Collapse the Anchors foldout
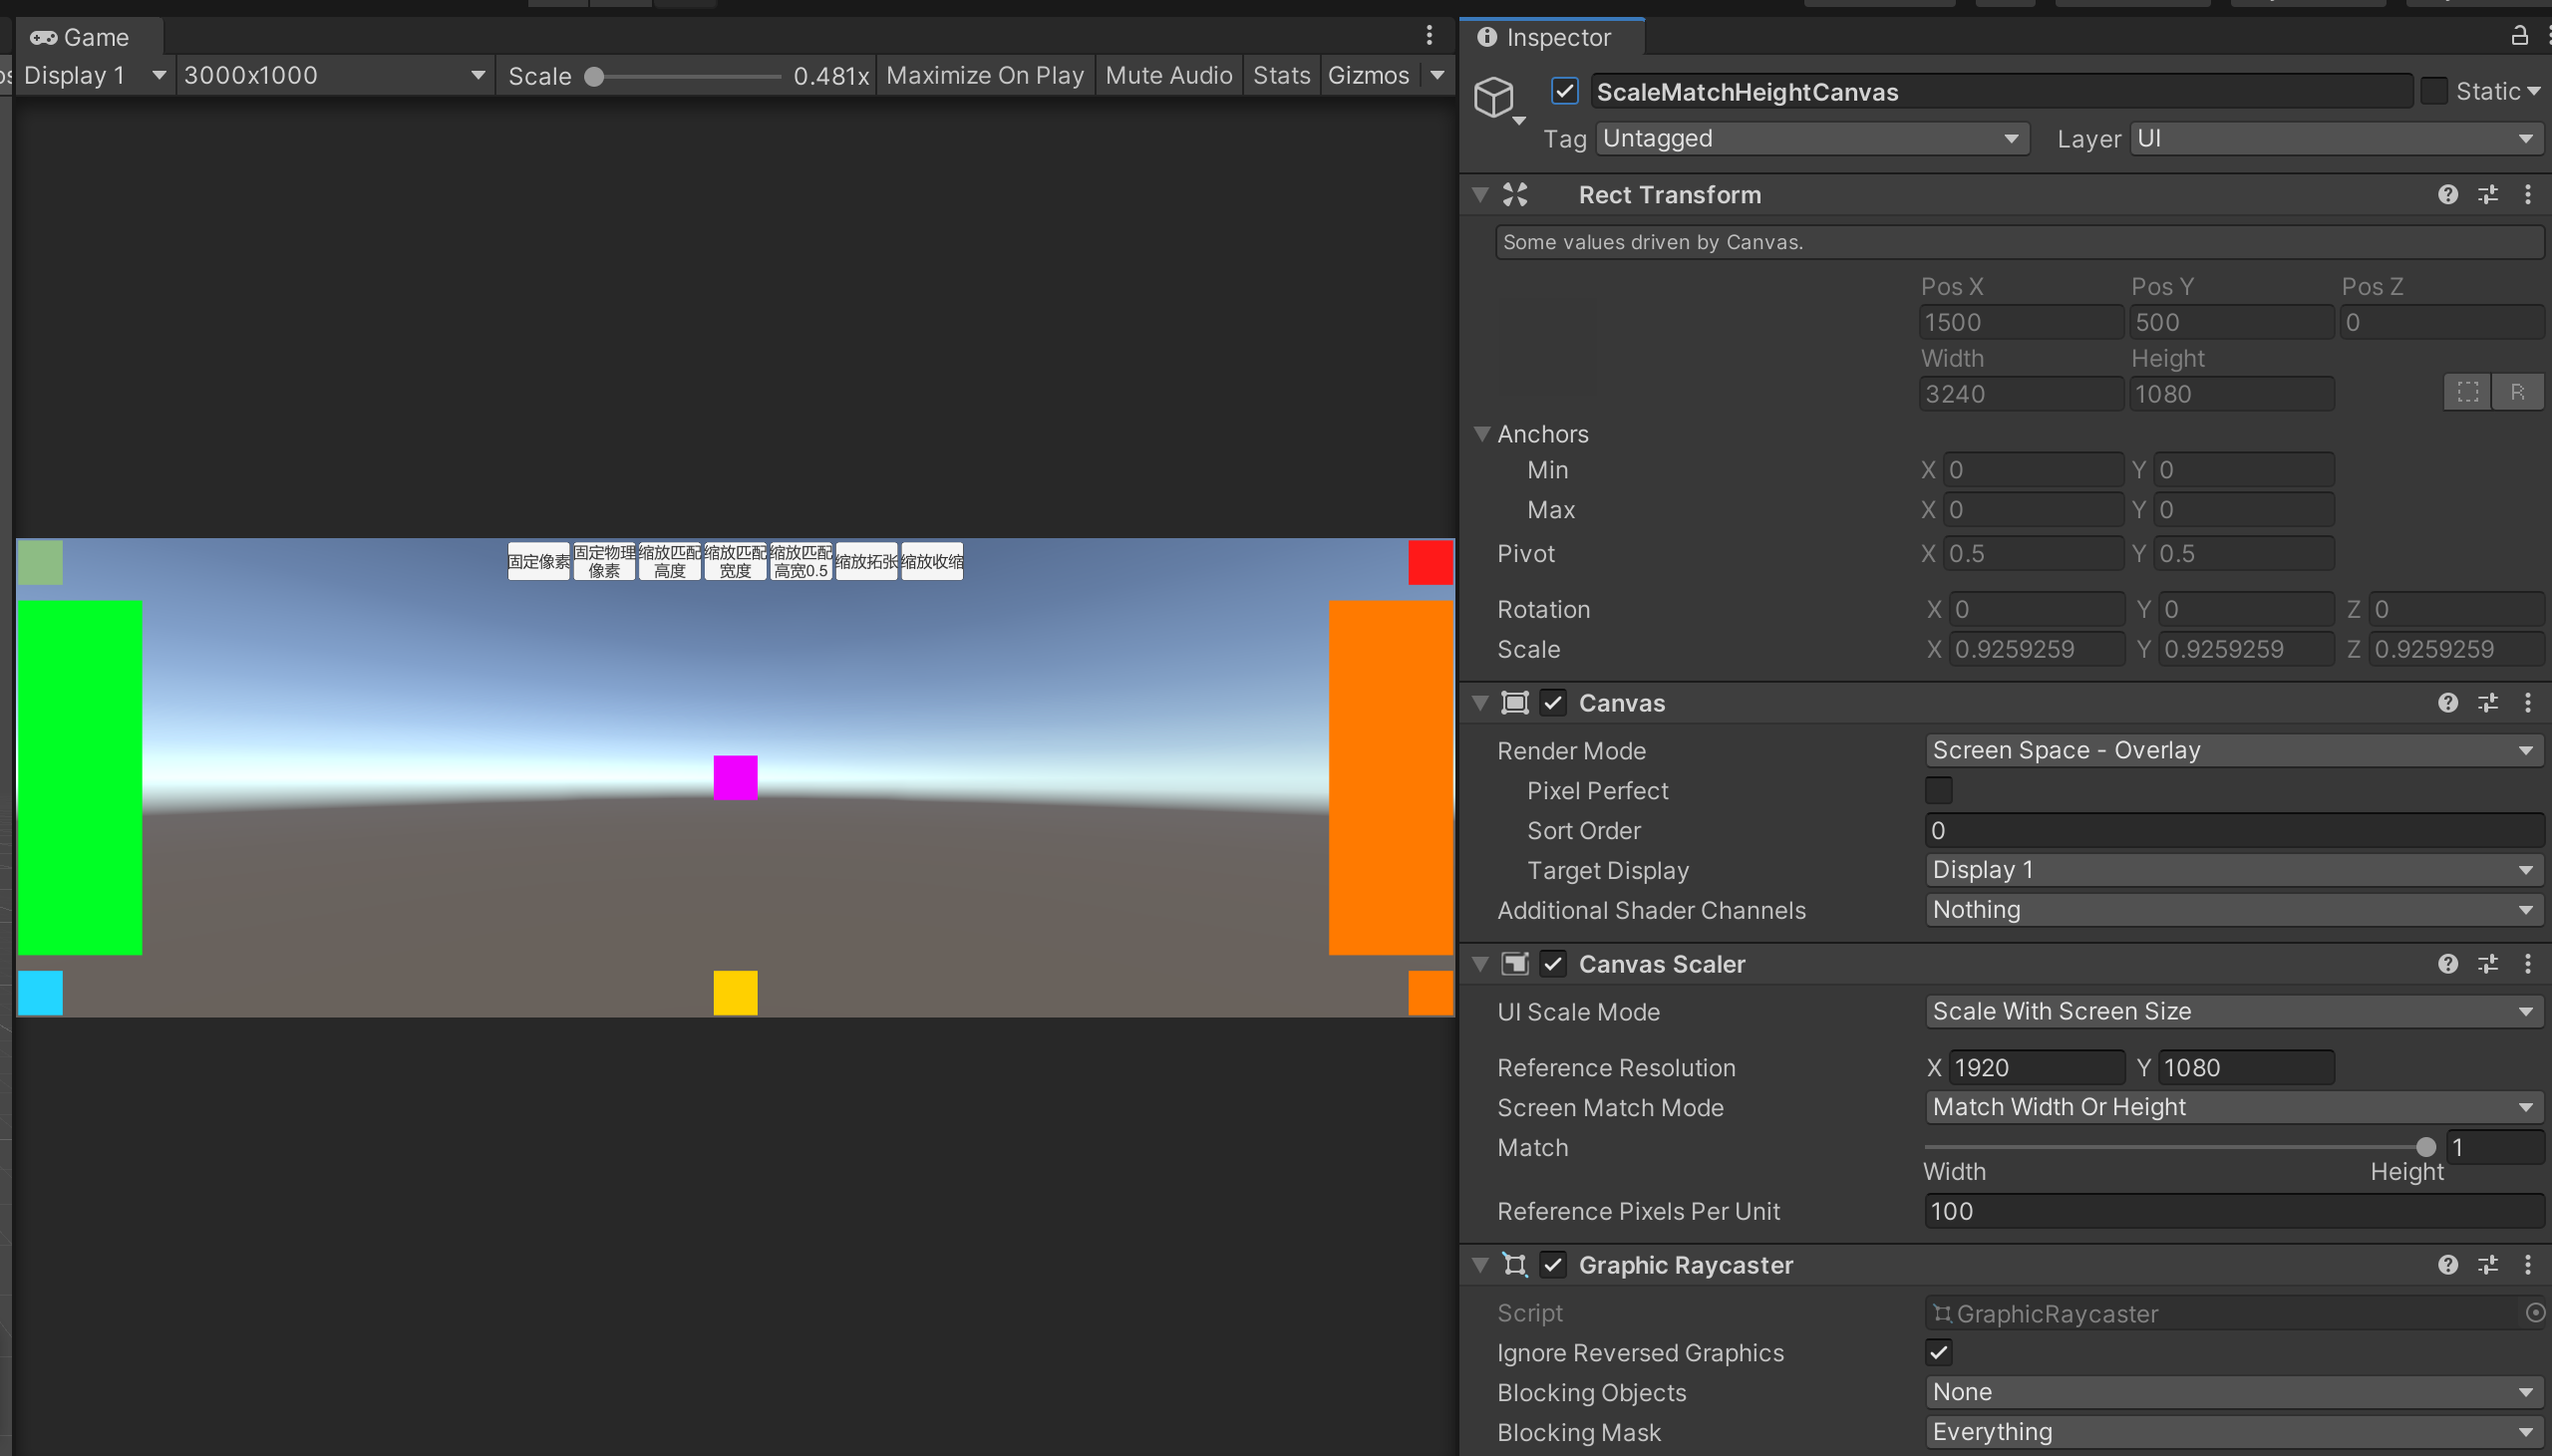 point(1482,433)
